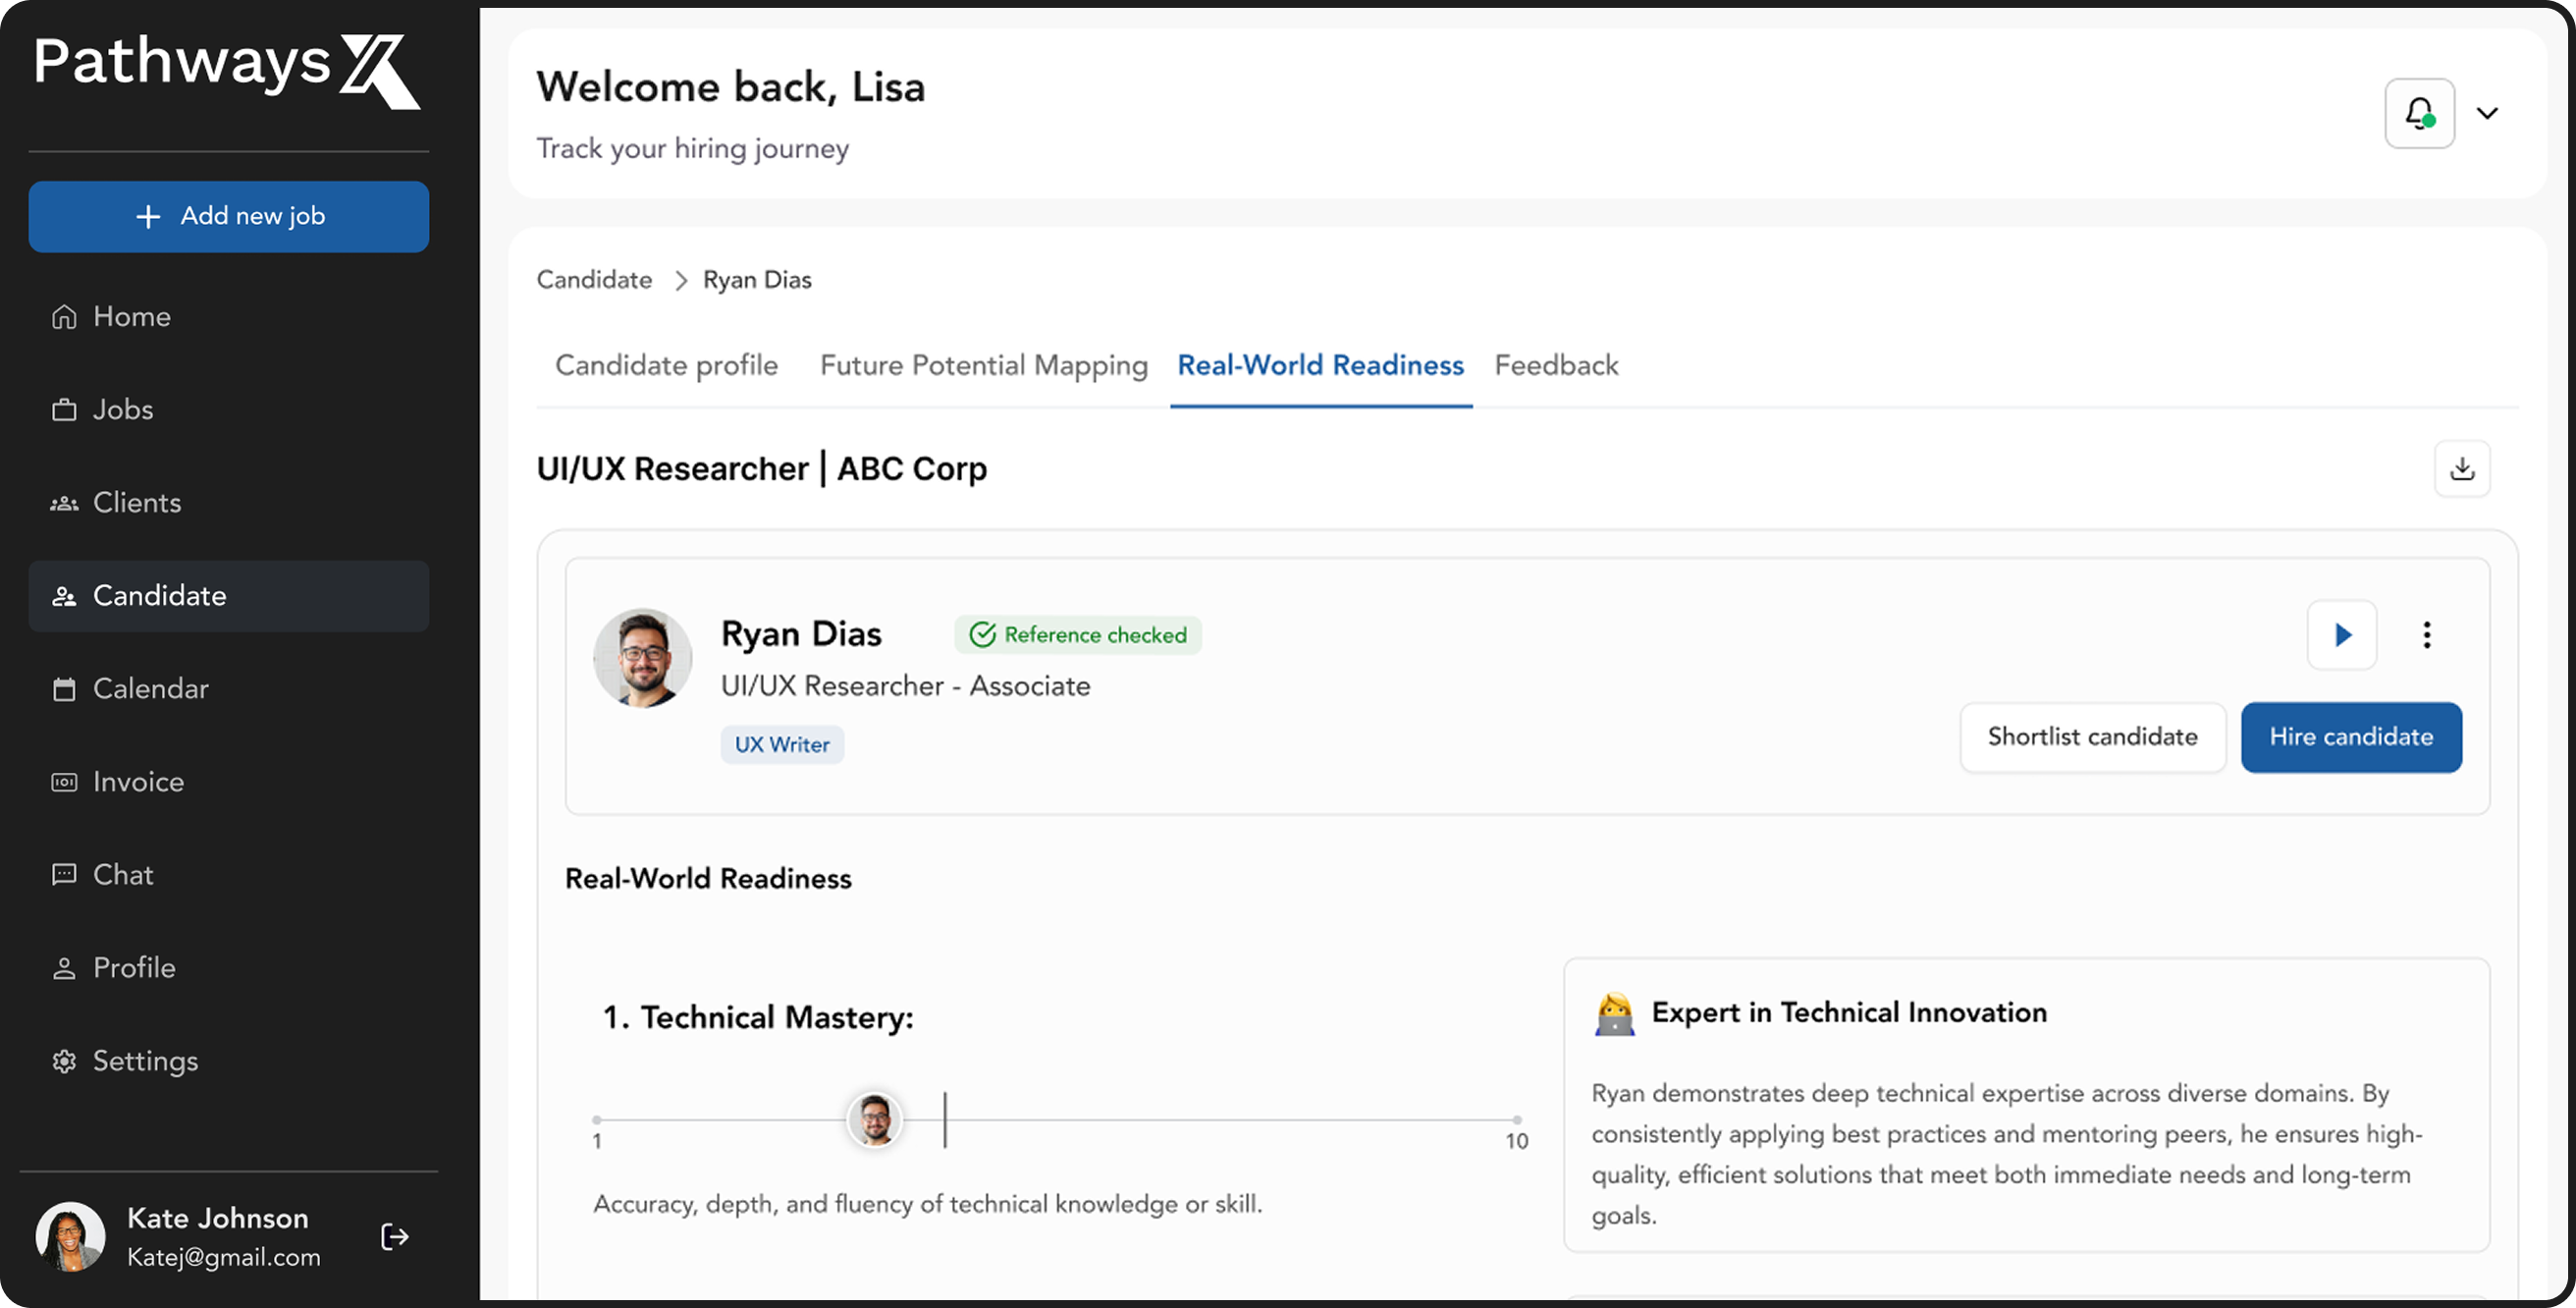This screenshot has width=2576, height=1308.
Task: Click Hire candidate button
Action: pyautogui.click(x=2351, y=737)
